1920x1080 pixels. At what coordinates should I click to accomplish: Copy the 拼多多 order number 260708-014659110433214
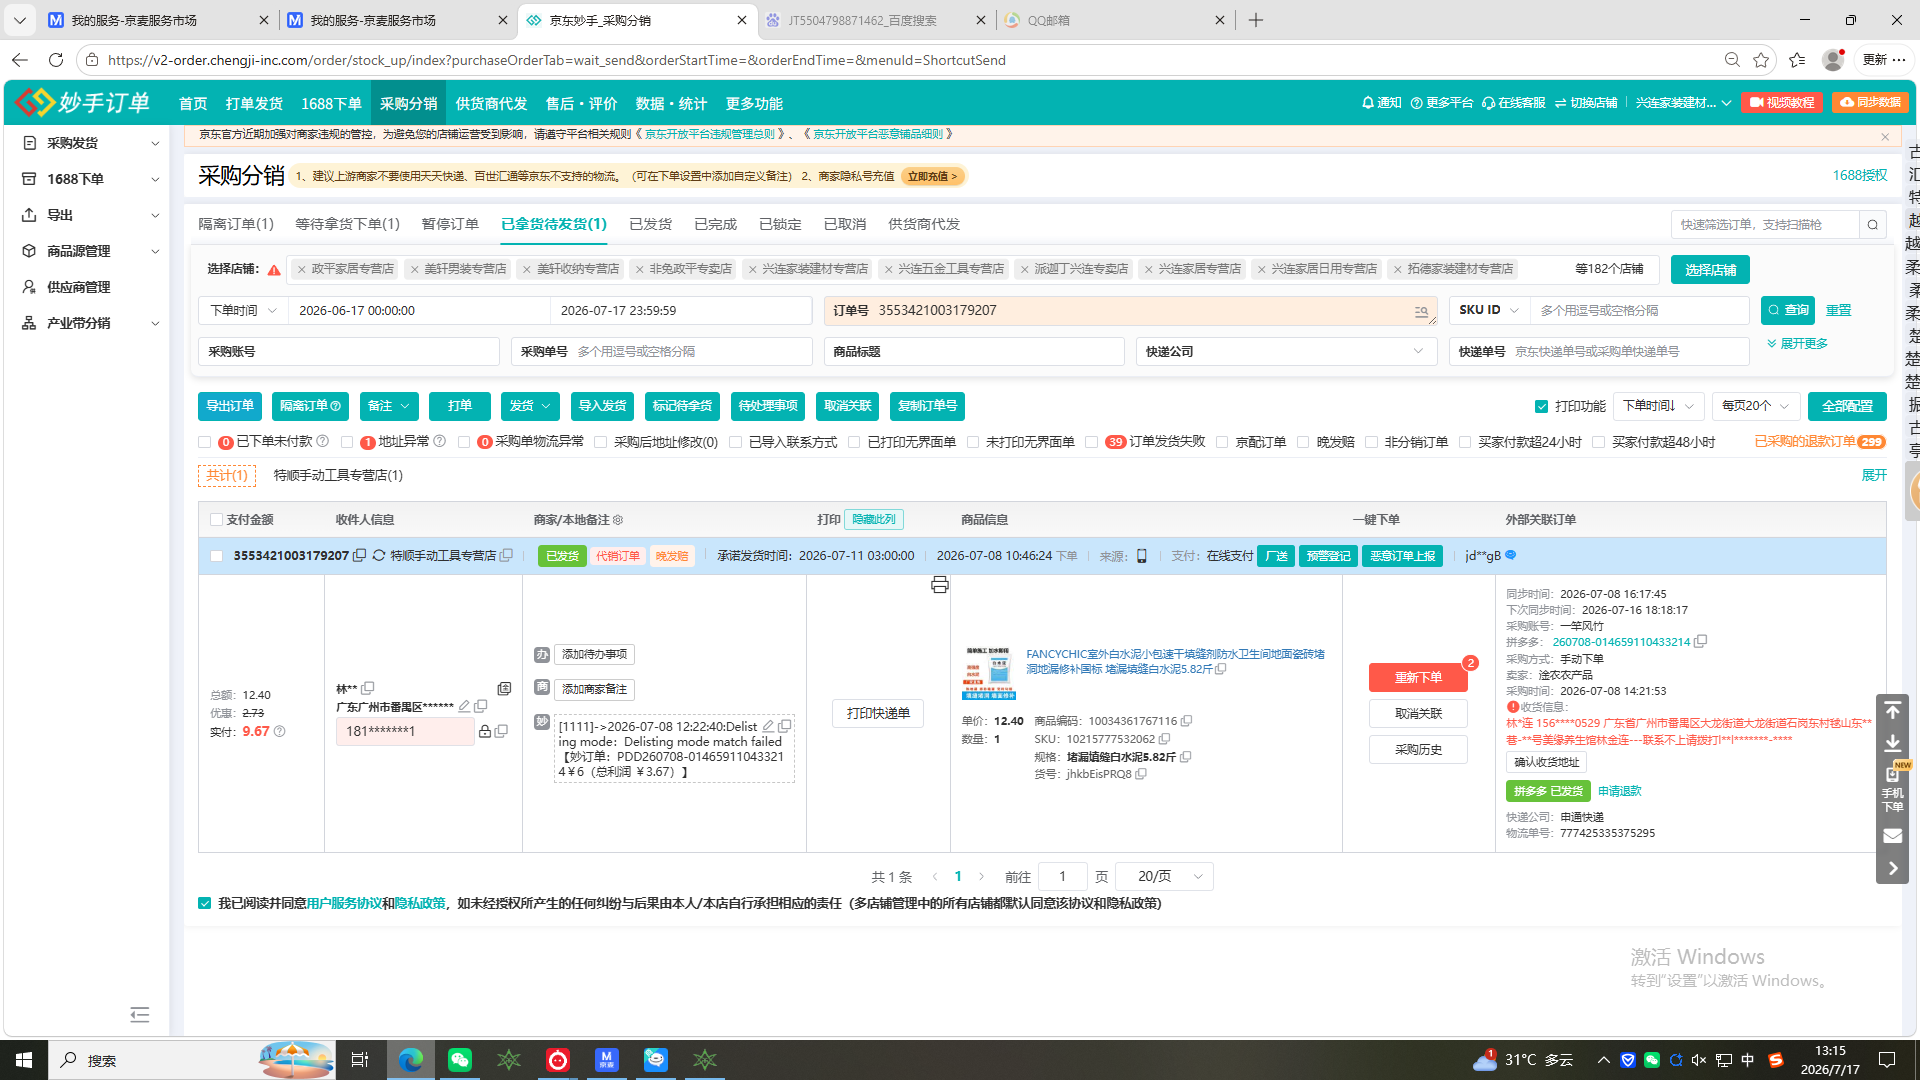1700,642
